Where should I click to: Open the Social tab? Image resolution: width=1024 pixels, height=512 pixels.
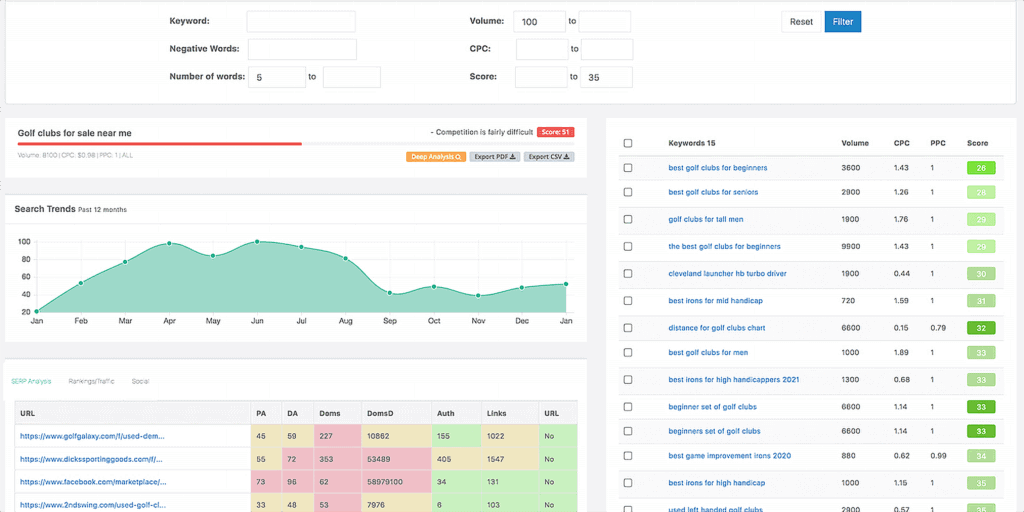140,381
